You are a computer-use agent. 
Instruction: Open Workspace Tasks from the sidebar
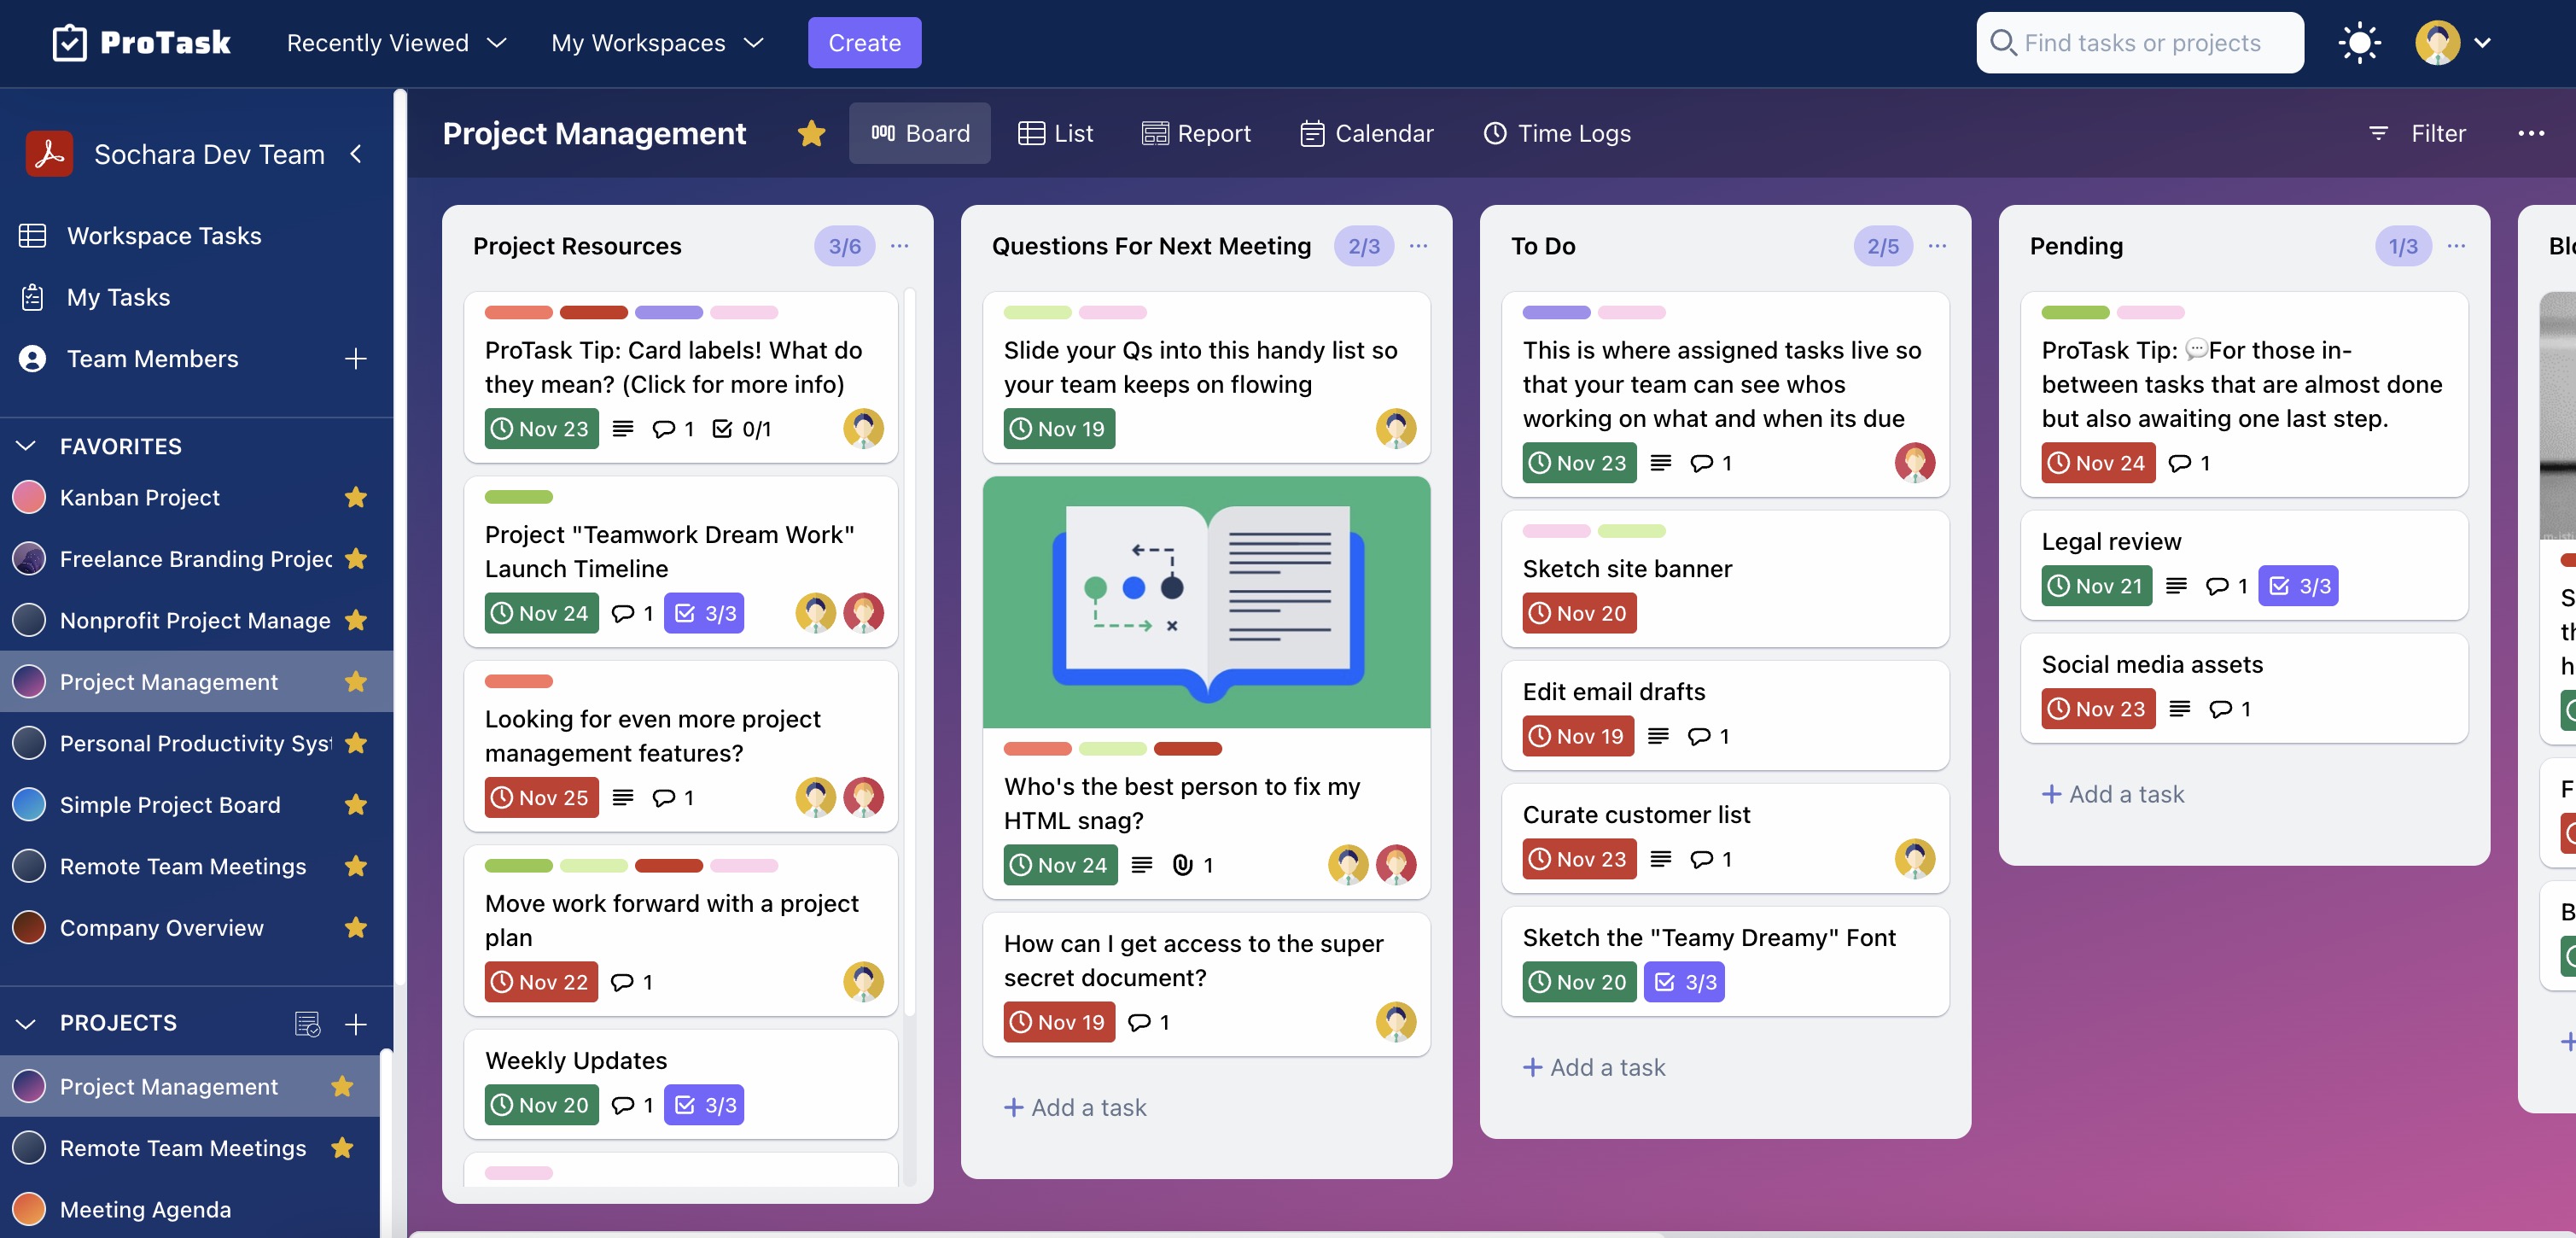(165, 235)
